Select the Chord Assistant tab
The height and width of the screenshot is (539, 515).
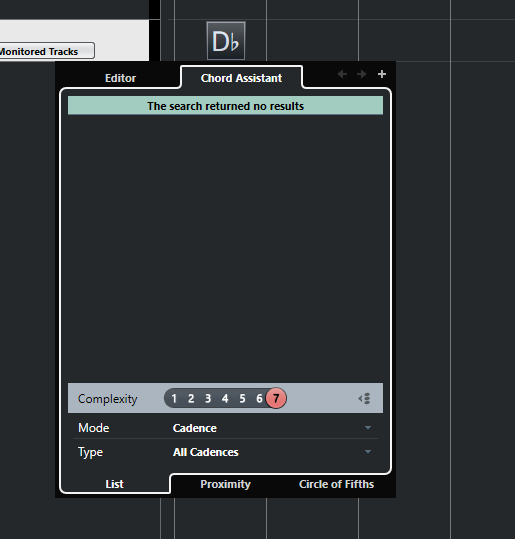coord(241,78)
